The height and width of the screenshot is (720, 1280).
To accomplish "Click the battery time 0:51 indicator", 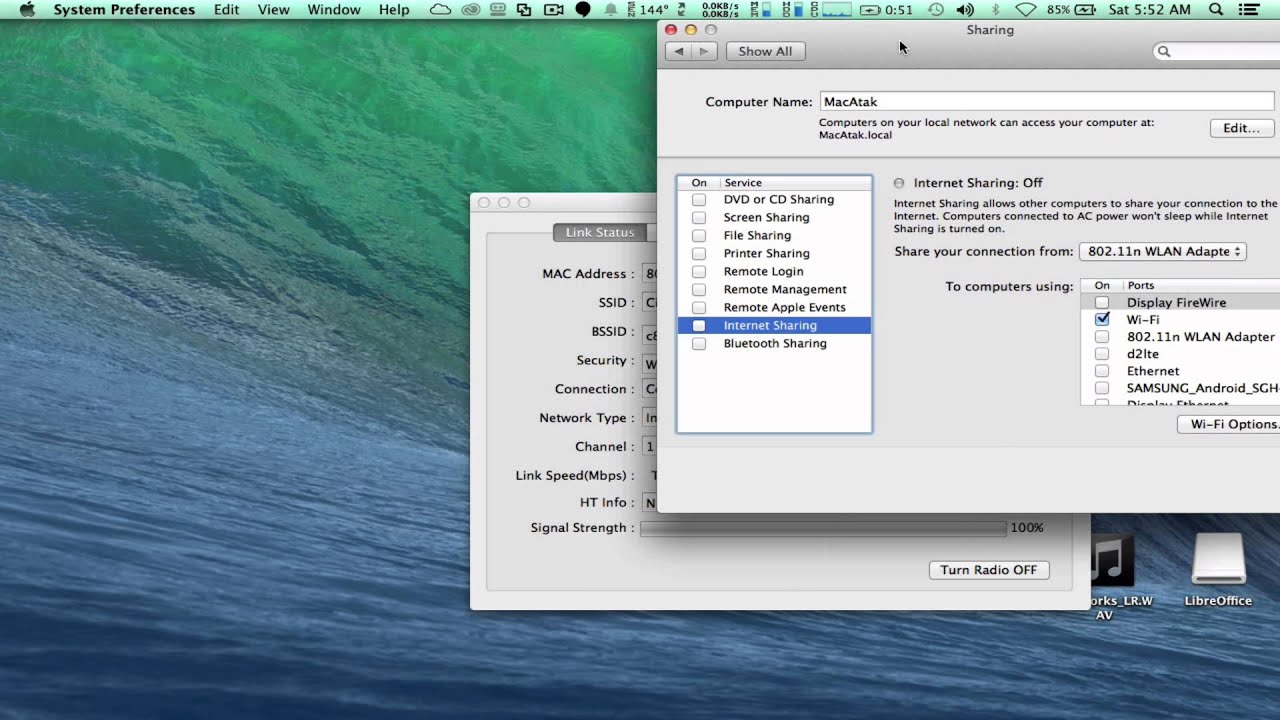I will tap(887, 9).
